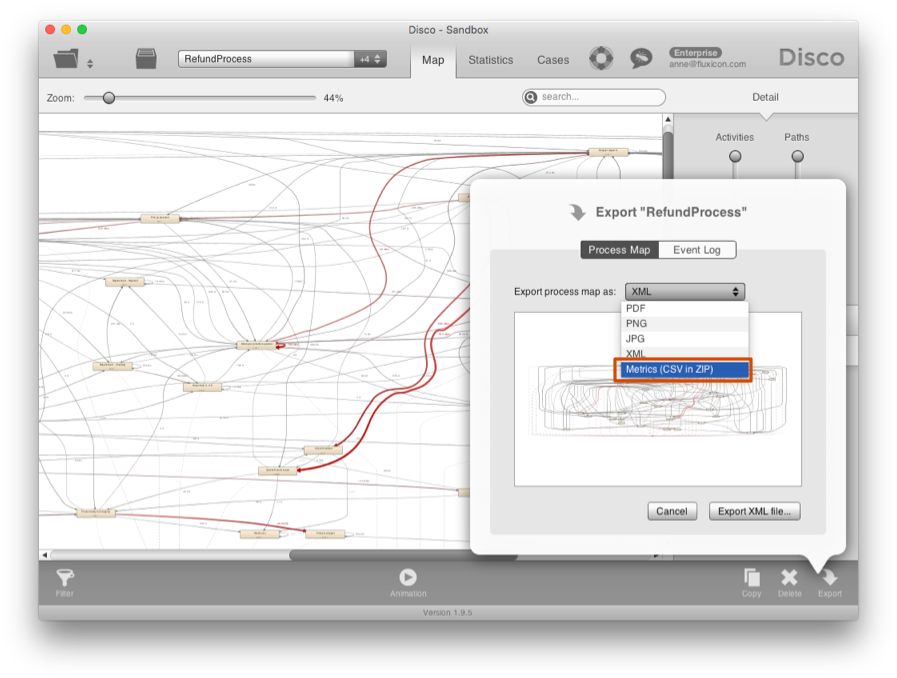Choose JPG from the format list
This screenshot has width=897, height=678.
pyautogui.click(x=685, y=339)
